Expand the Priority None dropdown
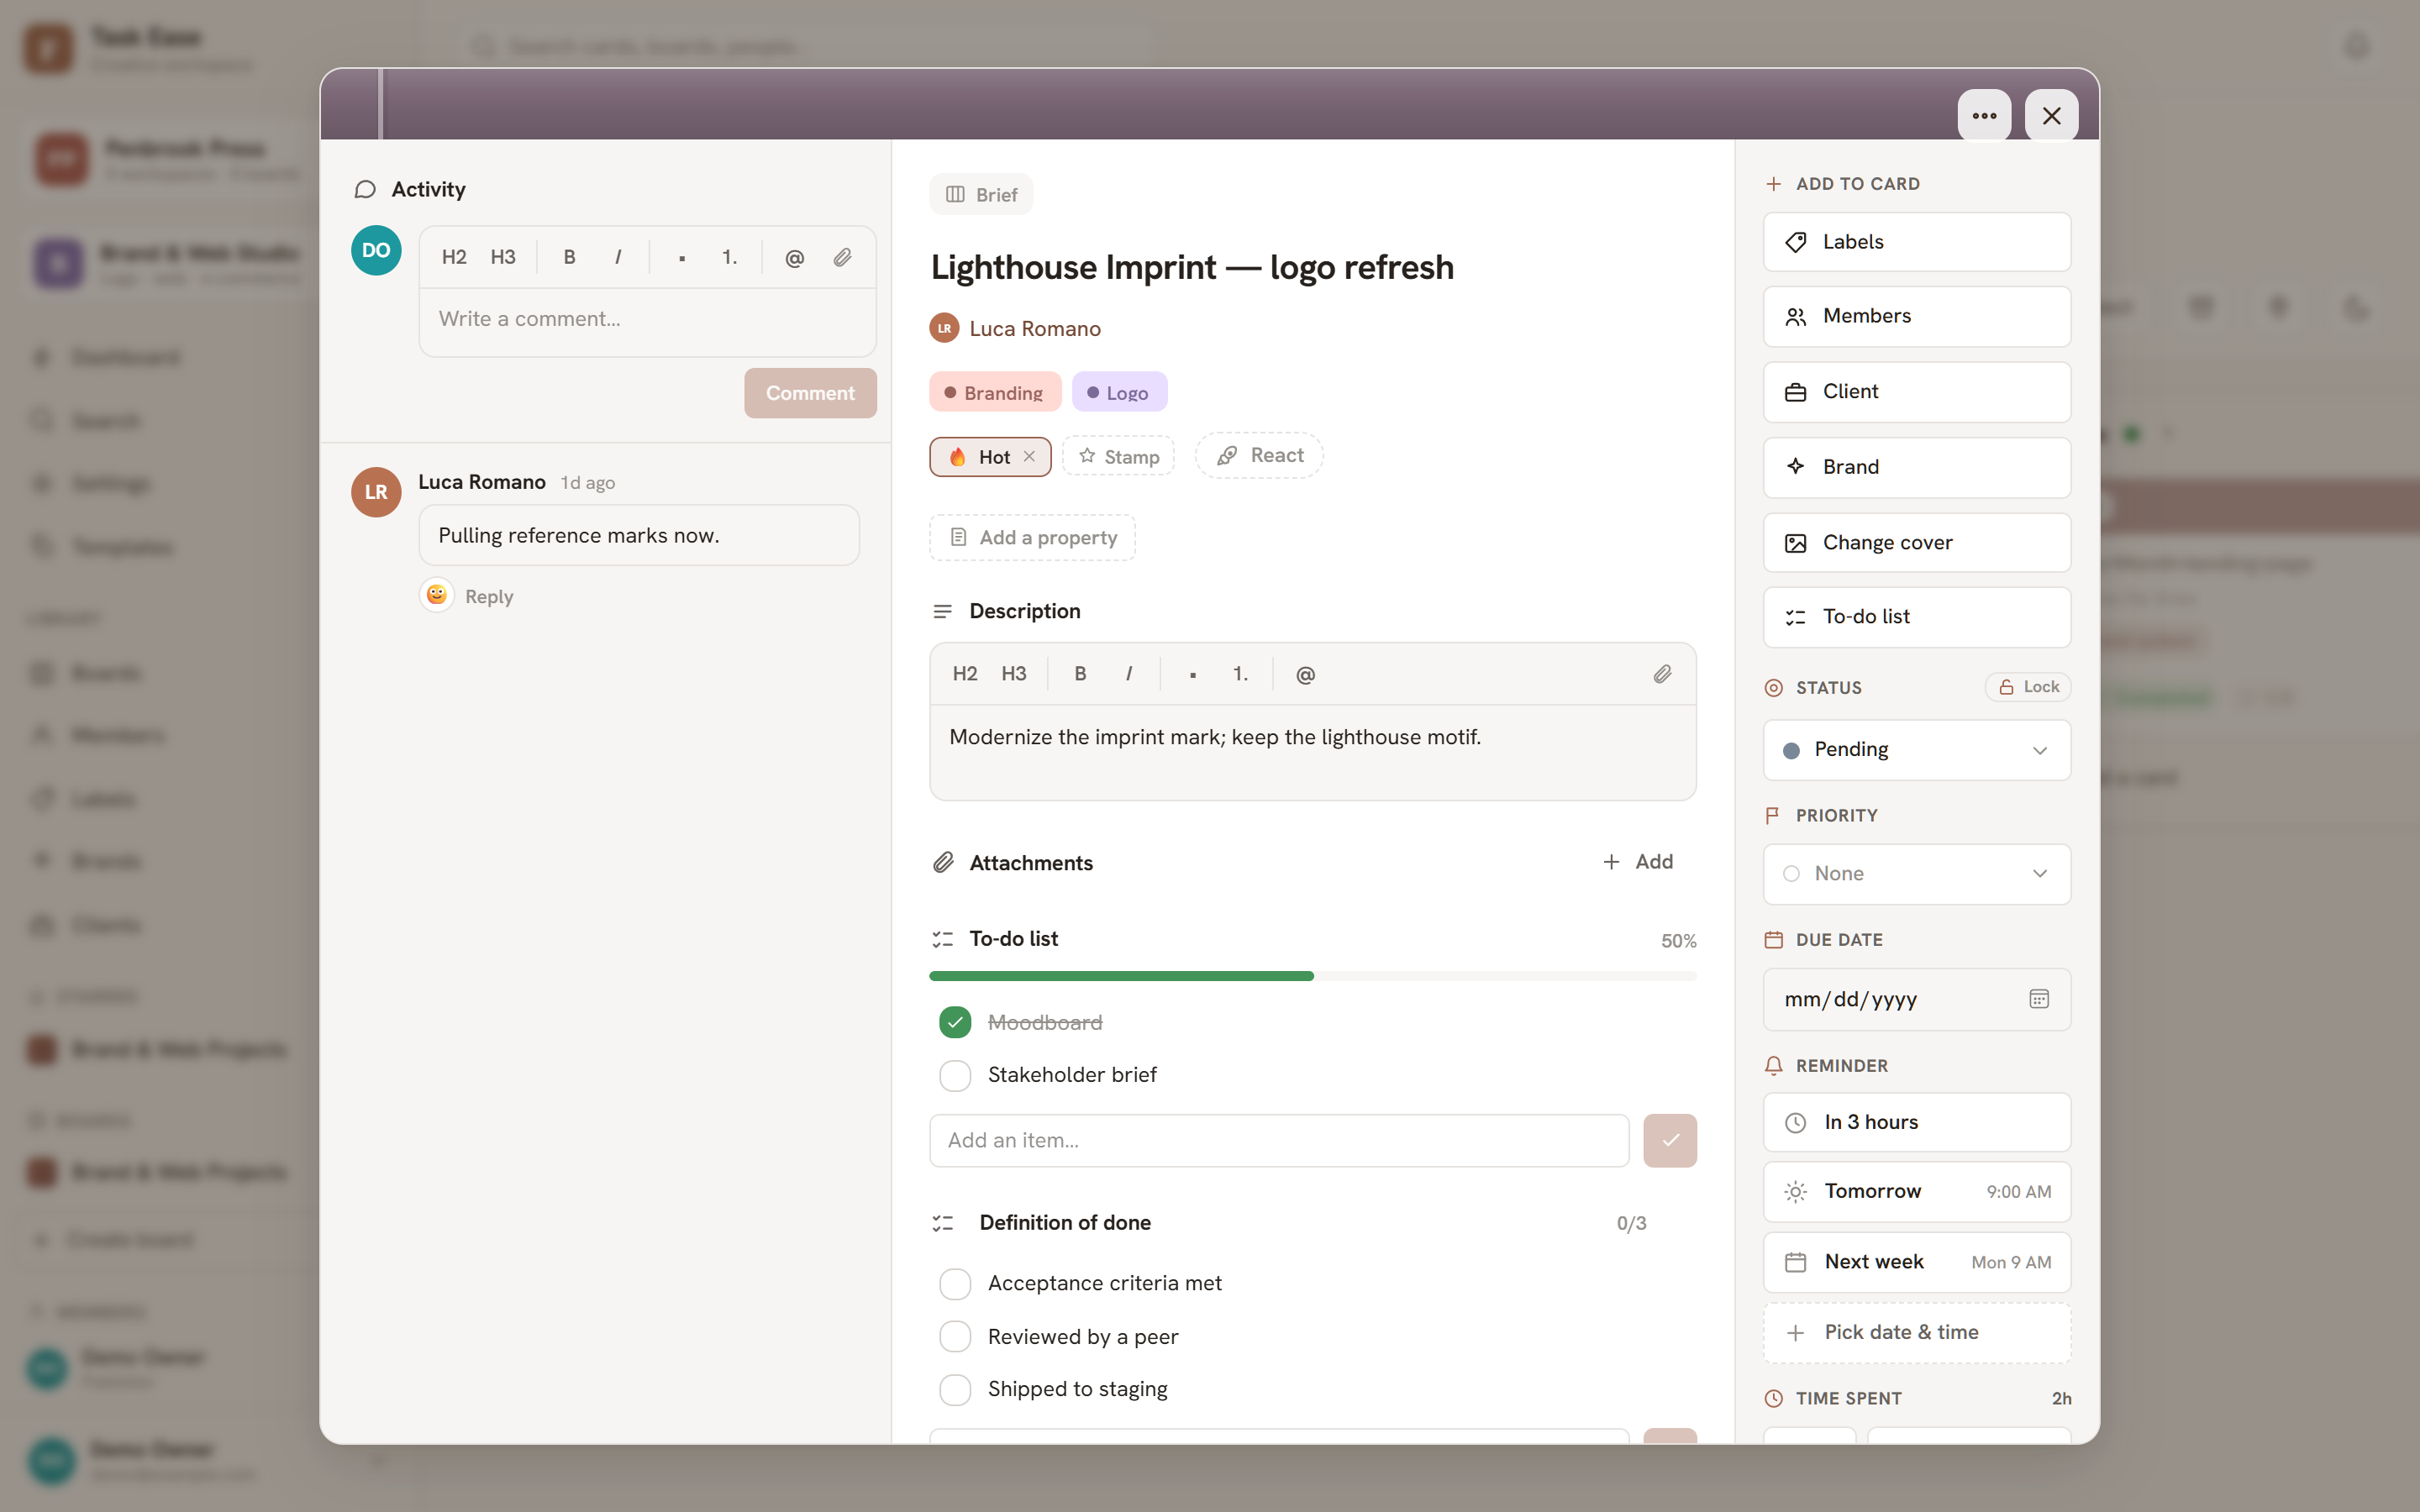The image size is (2420, 1512). click(1916, 874)
